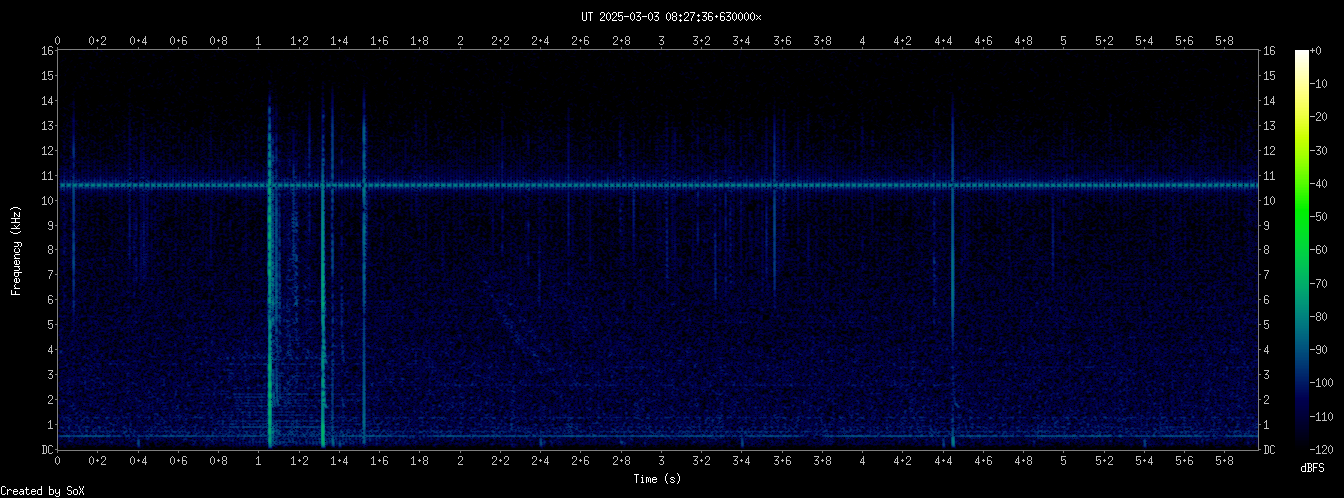Click the 5 second tick on the bottom time axis
Screen dimensions: 1344x498
point(1064,461)
